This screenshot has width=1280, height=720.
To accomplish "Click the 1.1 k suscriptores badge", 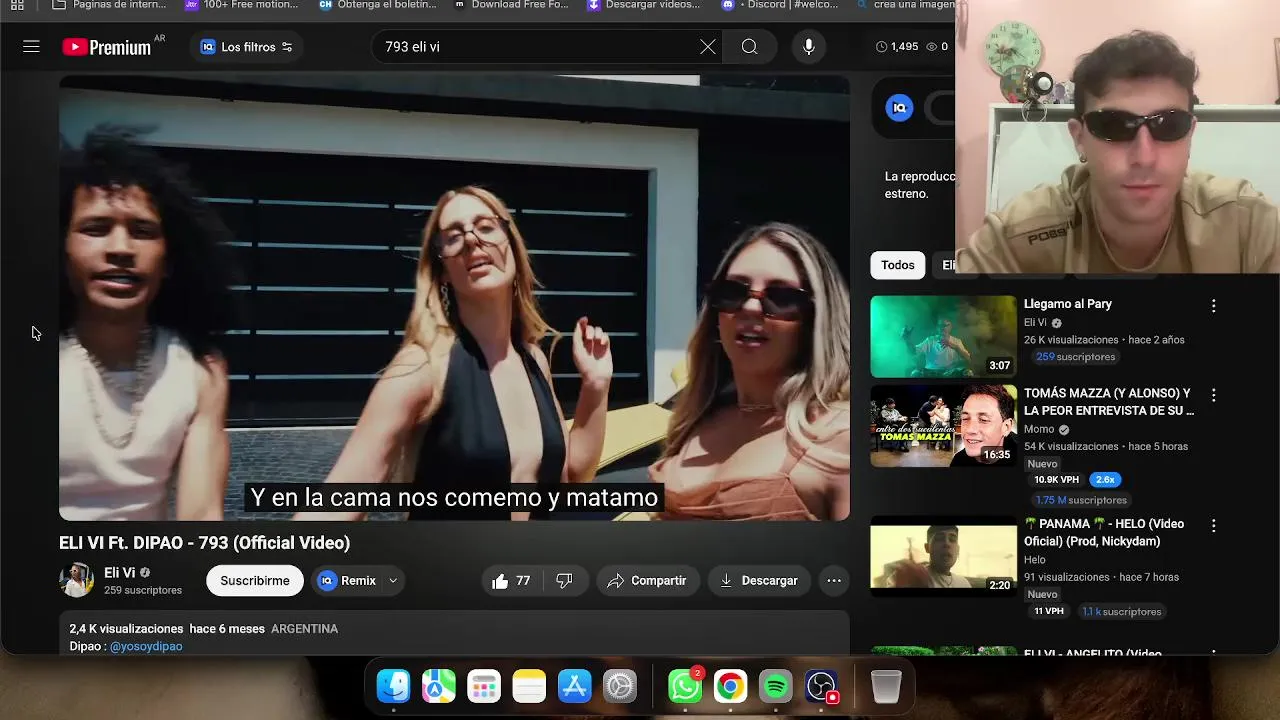I will pyautogui.click(x=1121, y=611).
